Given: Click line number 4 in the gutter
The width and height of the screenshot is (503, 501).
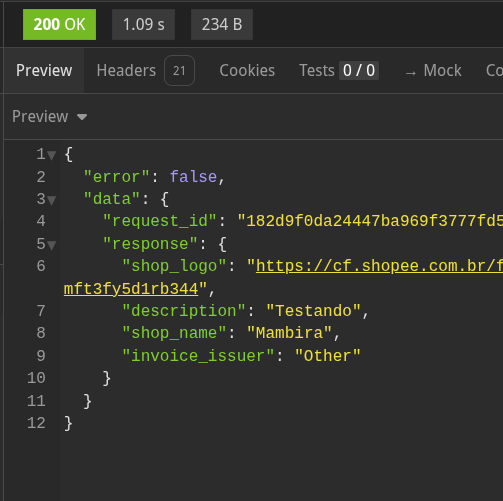Looking at the screenshot, I should coord(41,221).
